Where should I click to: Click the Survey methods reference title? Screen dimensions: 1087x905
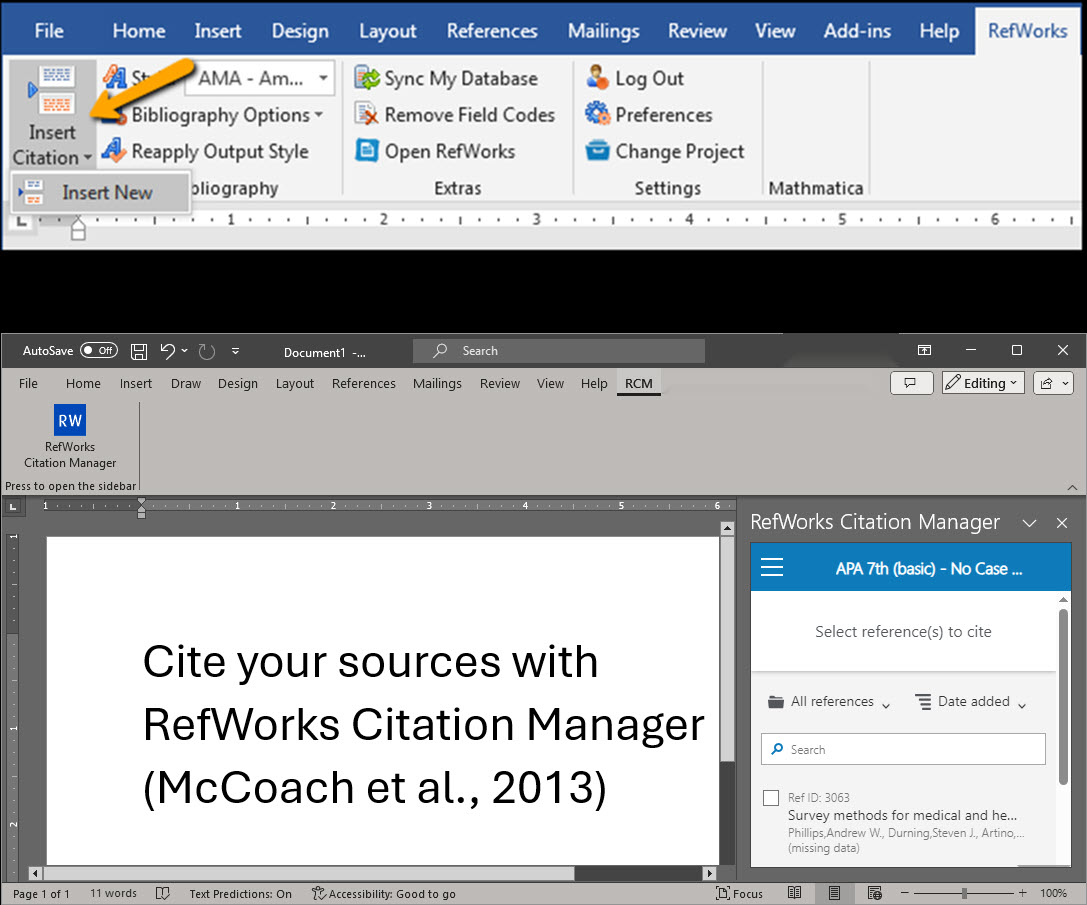902,816
